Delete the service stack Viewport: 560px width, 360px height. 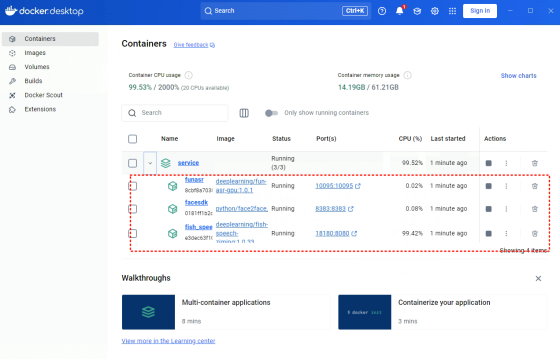point(535,163)
